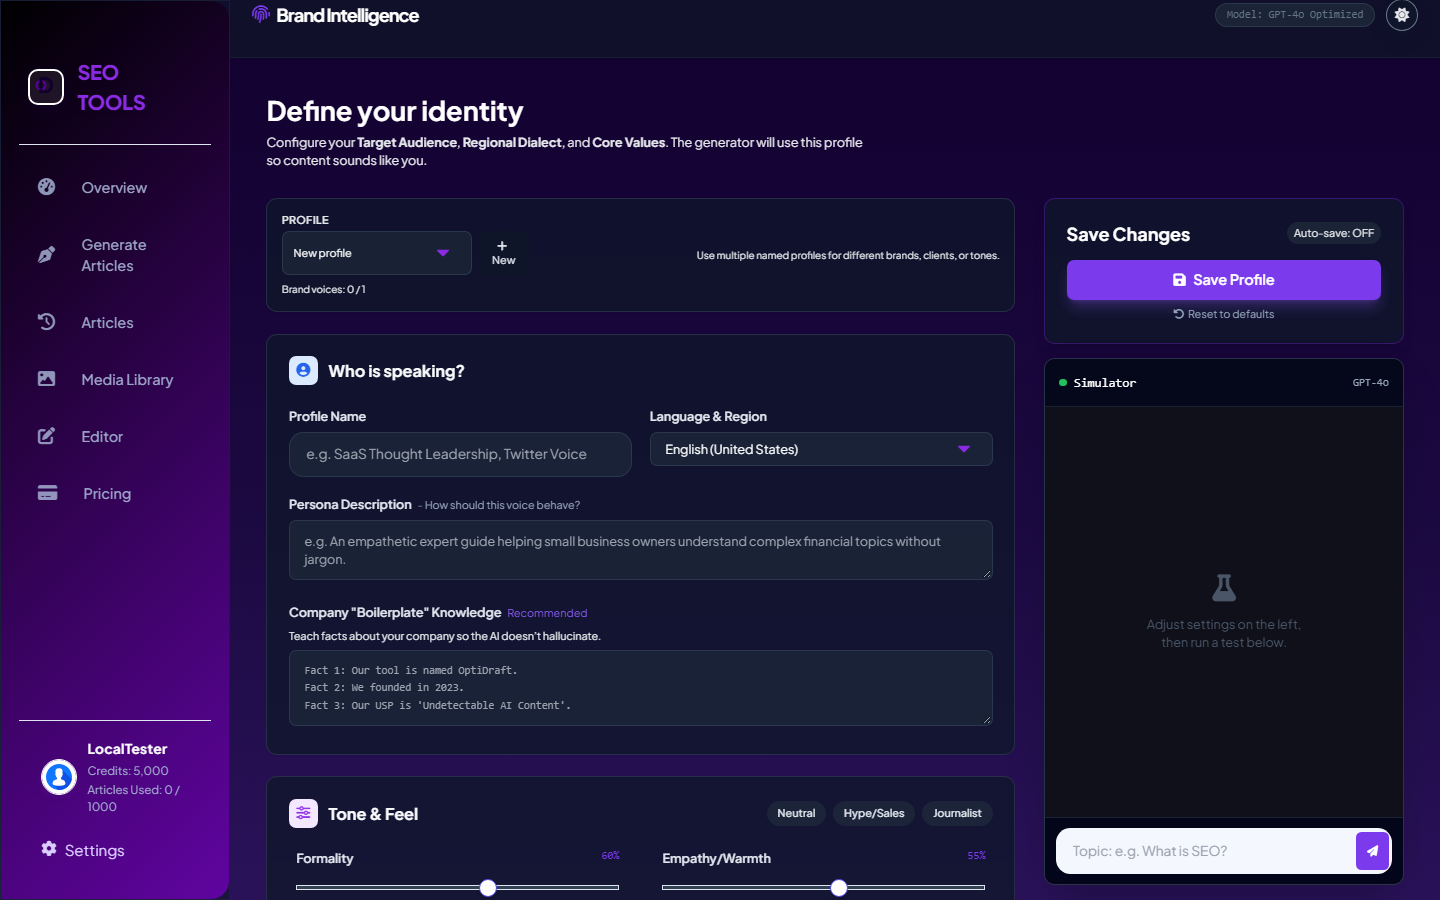Click the Save Profile button
This screenshot has height=900, width=1440.
(1224, 280)
